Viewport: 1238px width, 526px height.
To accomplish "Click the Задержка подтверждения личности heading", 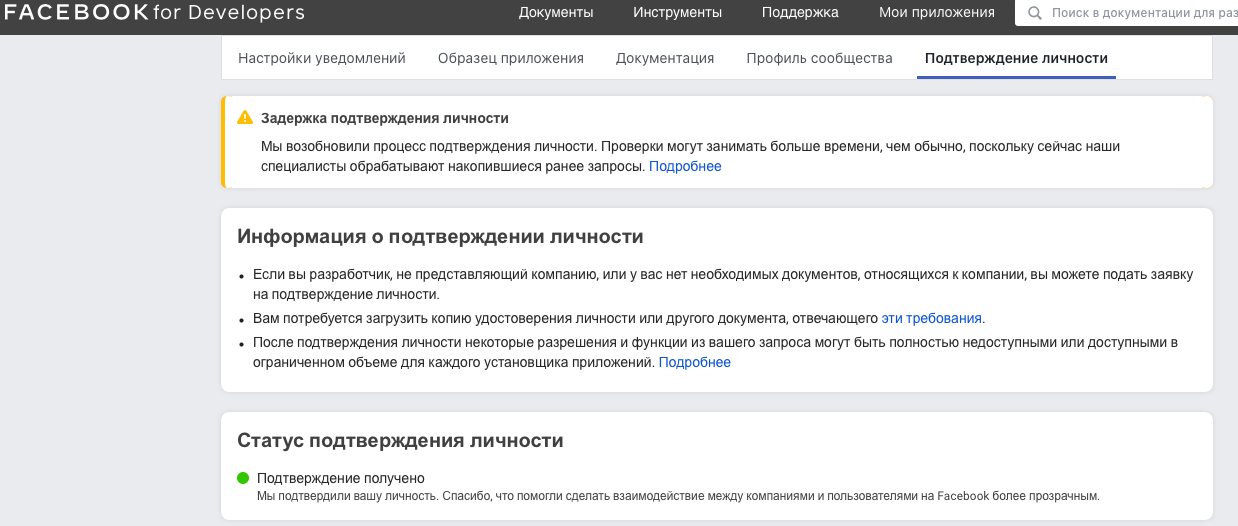I will [x=385, y=118].
